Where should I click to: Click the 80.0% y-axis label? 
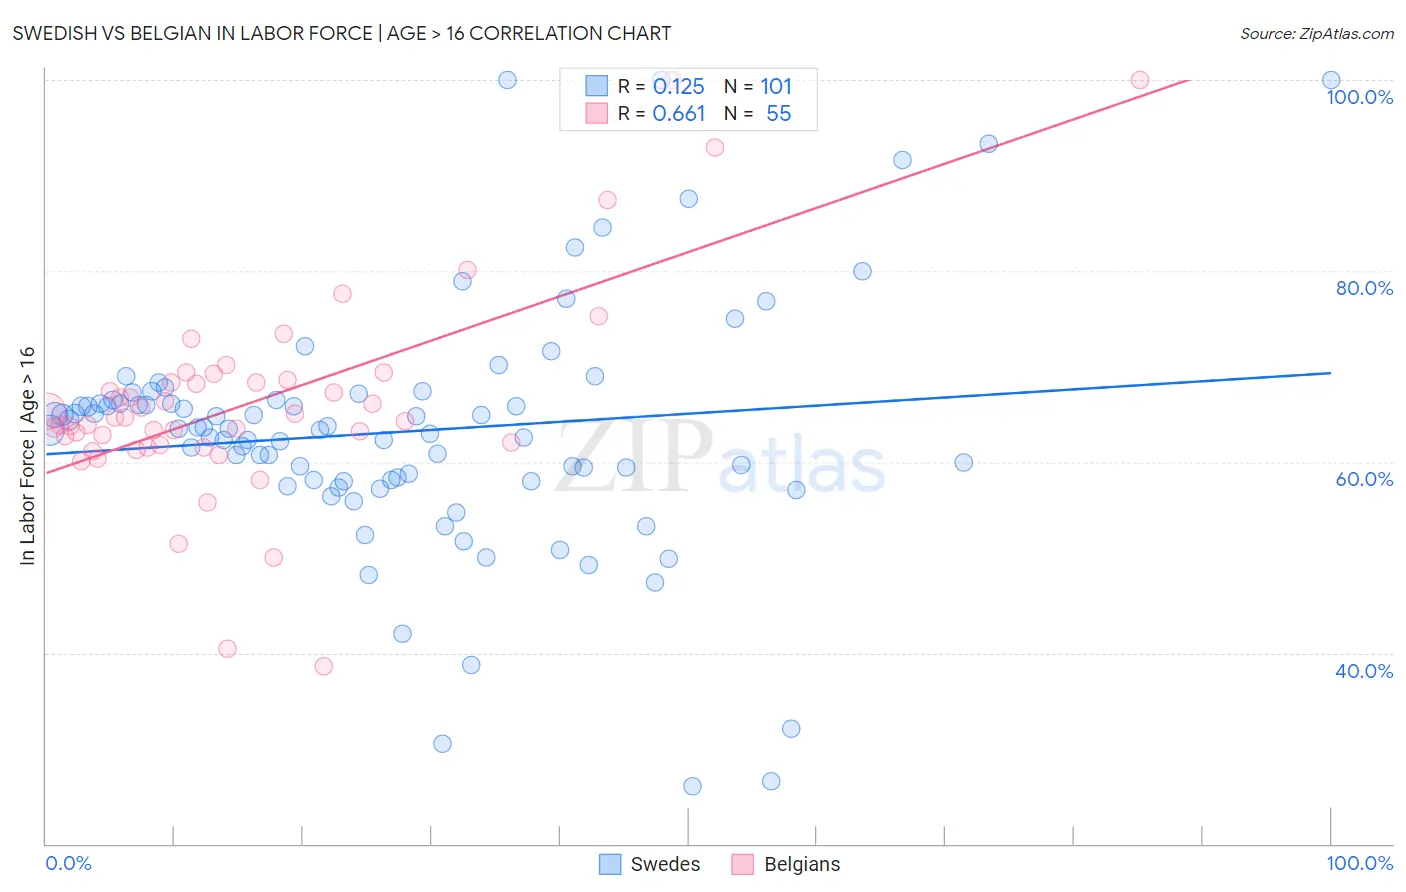[1364, 288]
